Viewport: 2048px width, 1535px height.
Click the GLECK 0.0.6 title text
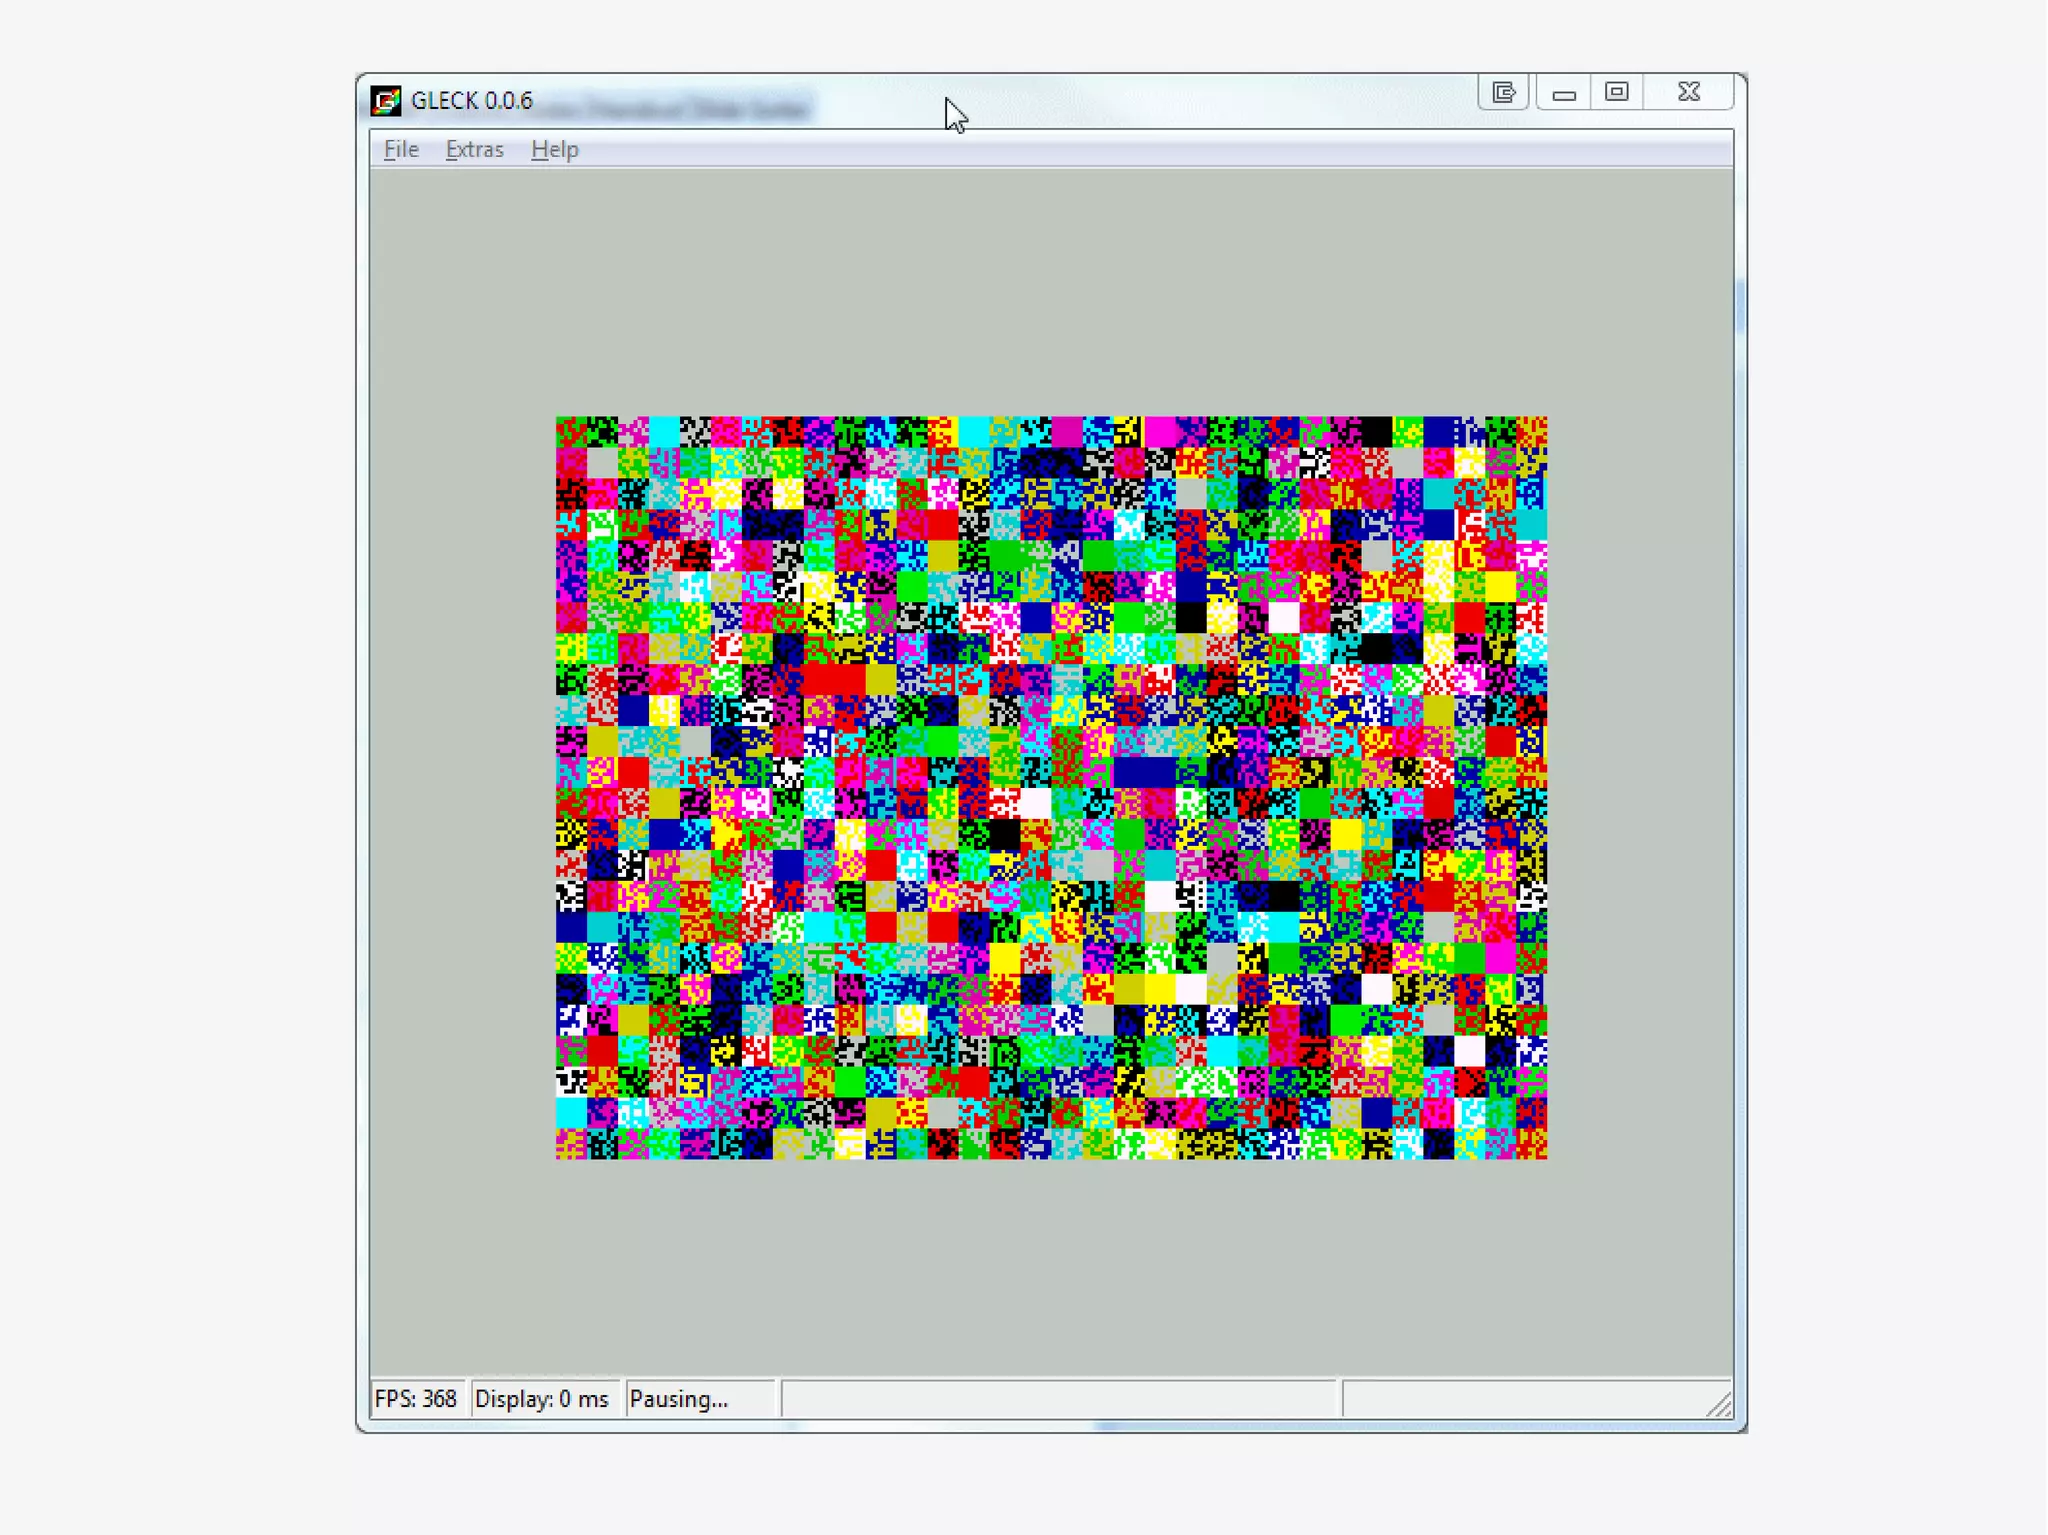point(472,101)
